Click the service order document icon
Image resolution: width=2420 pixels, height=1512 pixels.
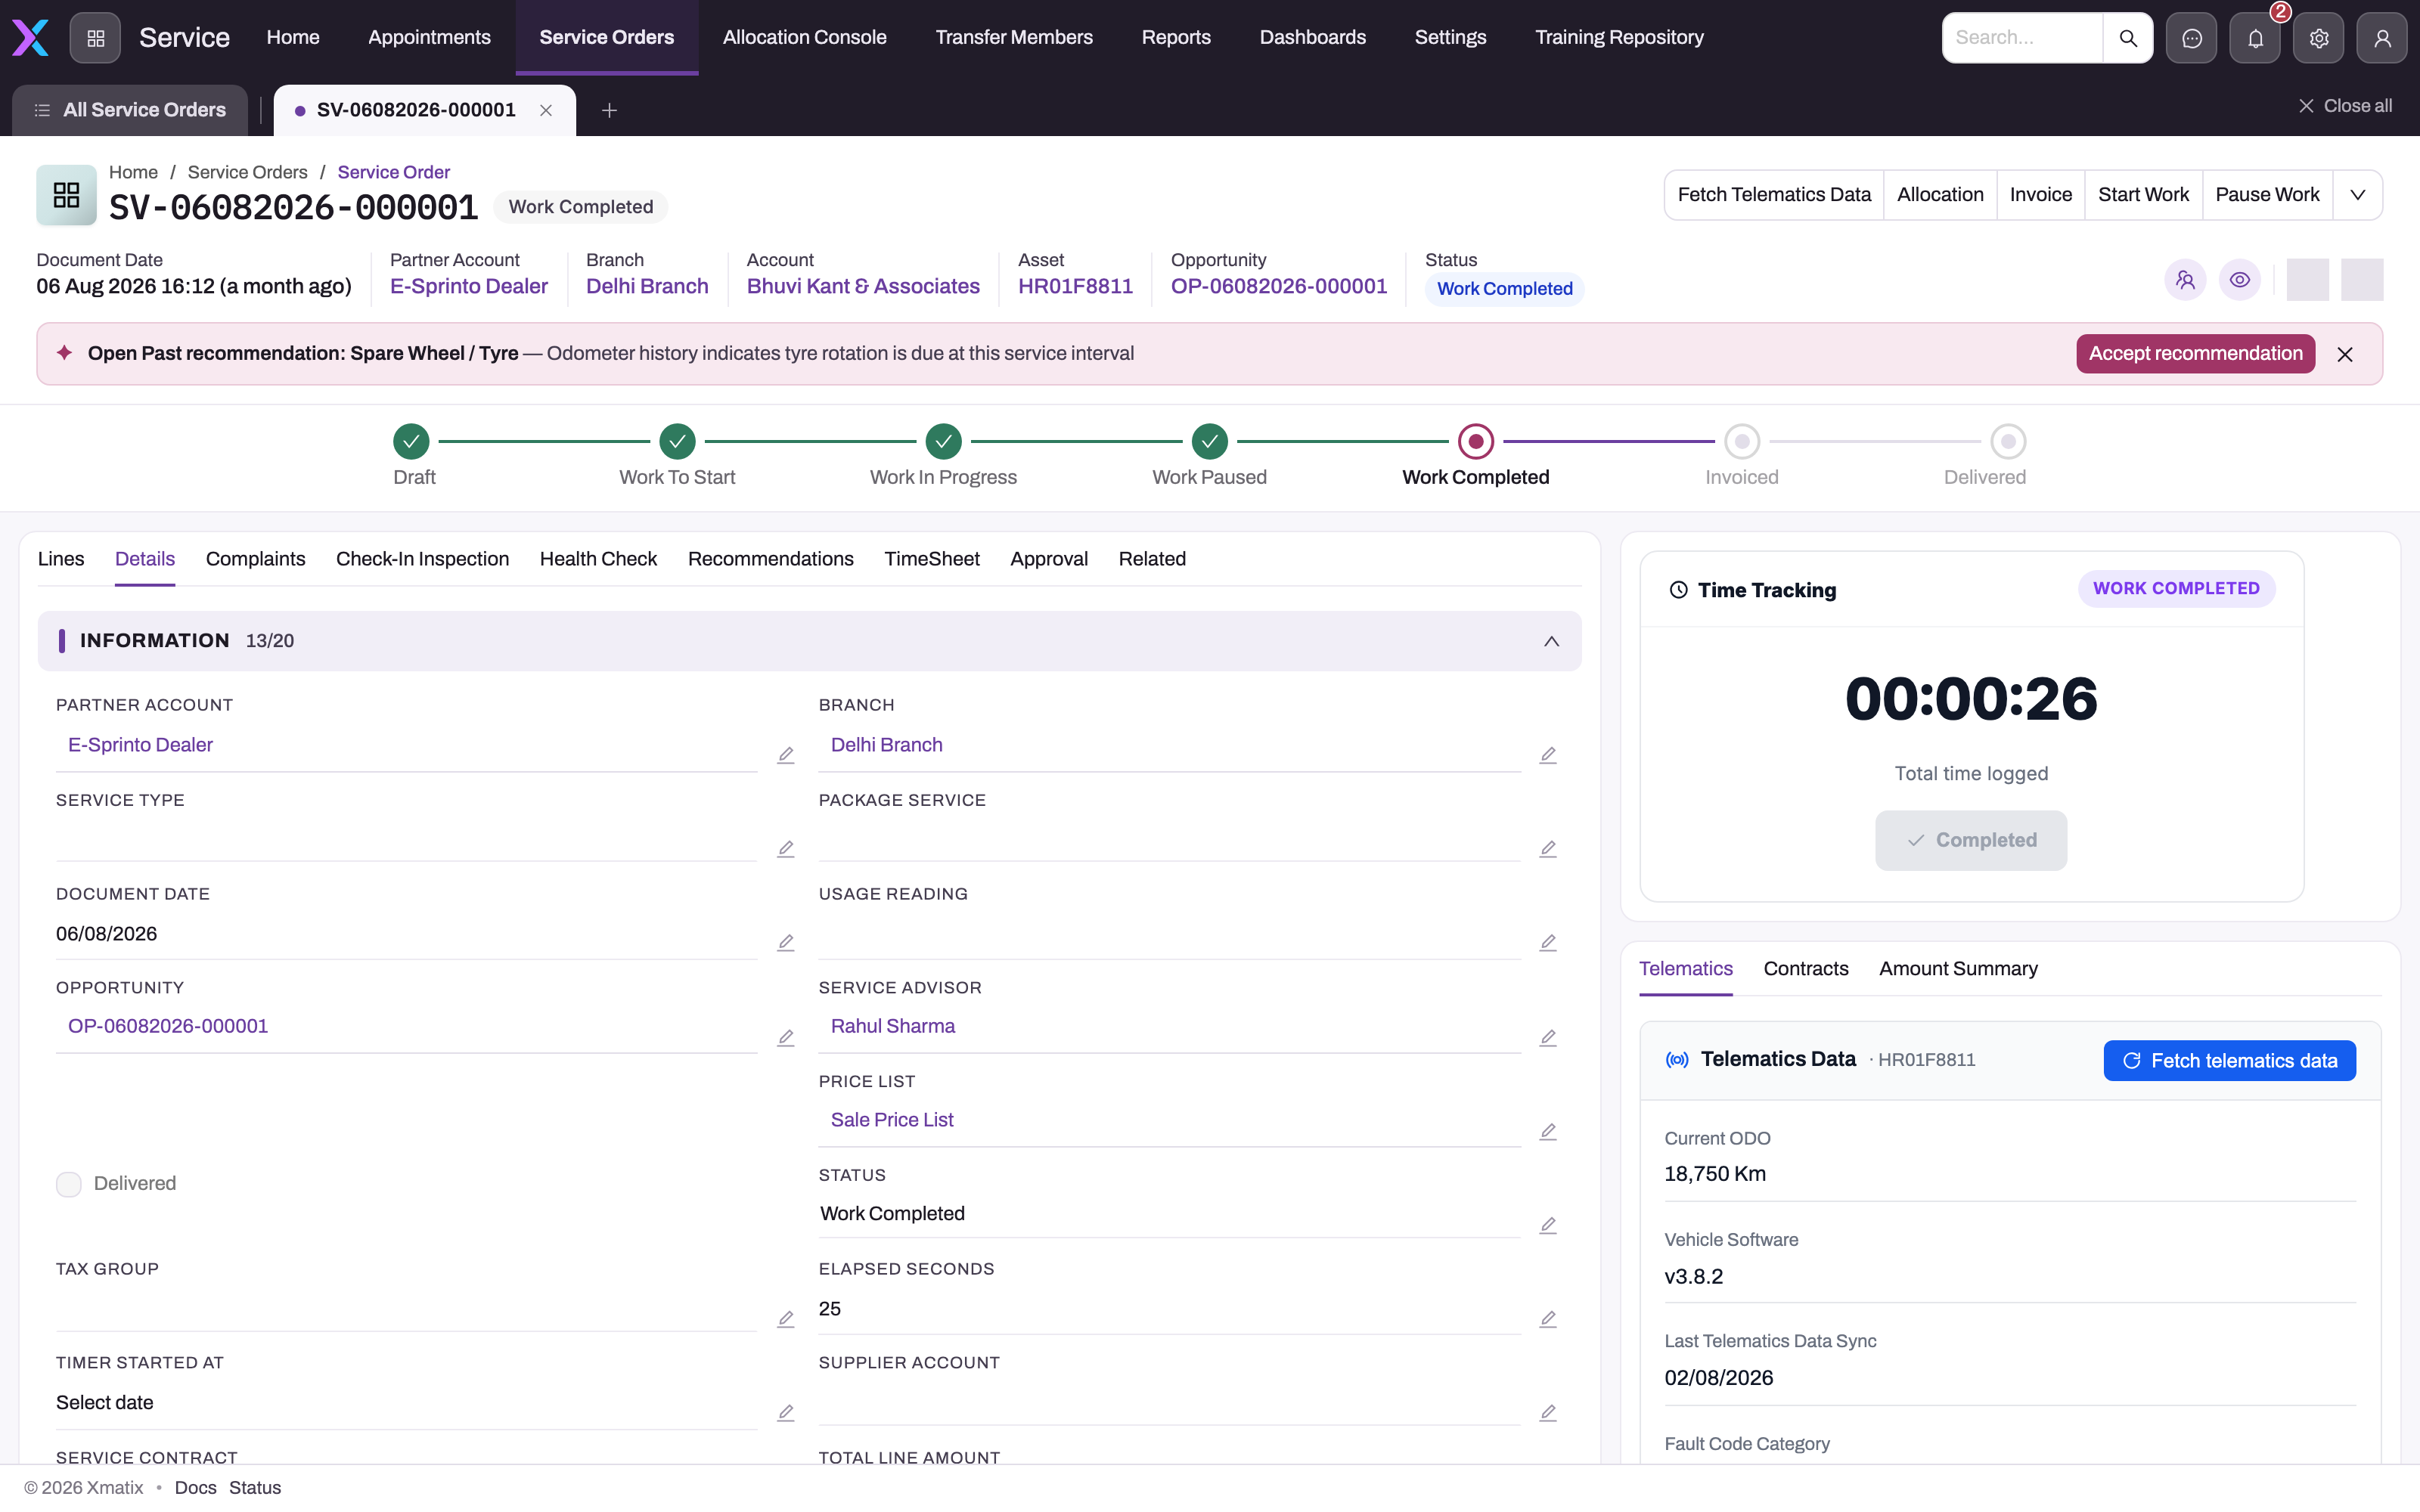pos(66,195)
